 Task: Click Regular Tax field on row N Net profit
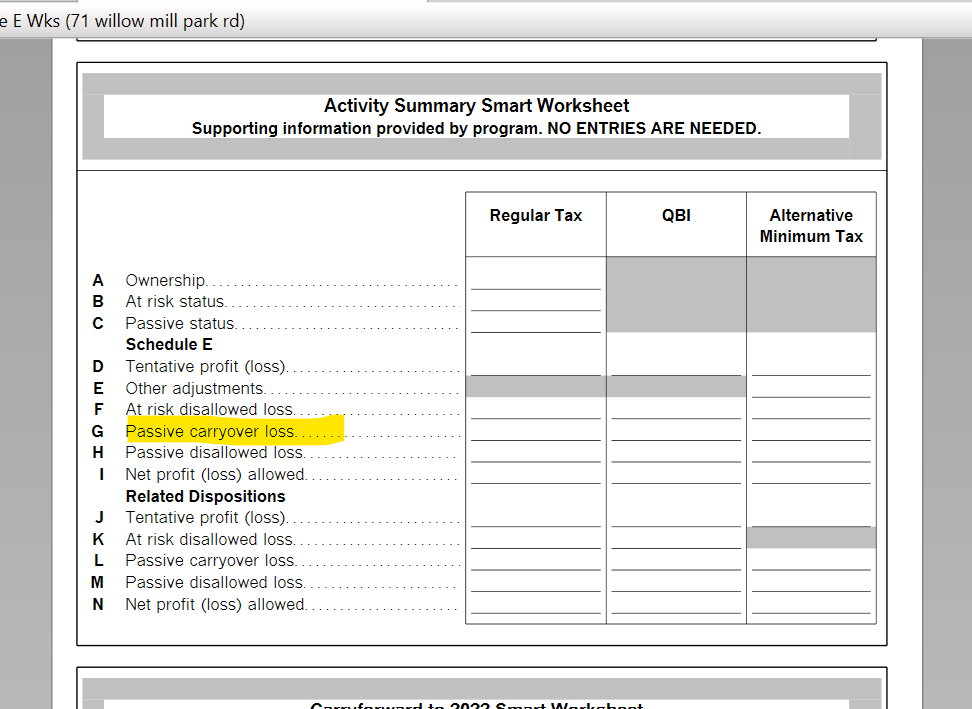coord(536,604)
